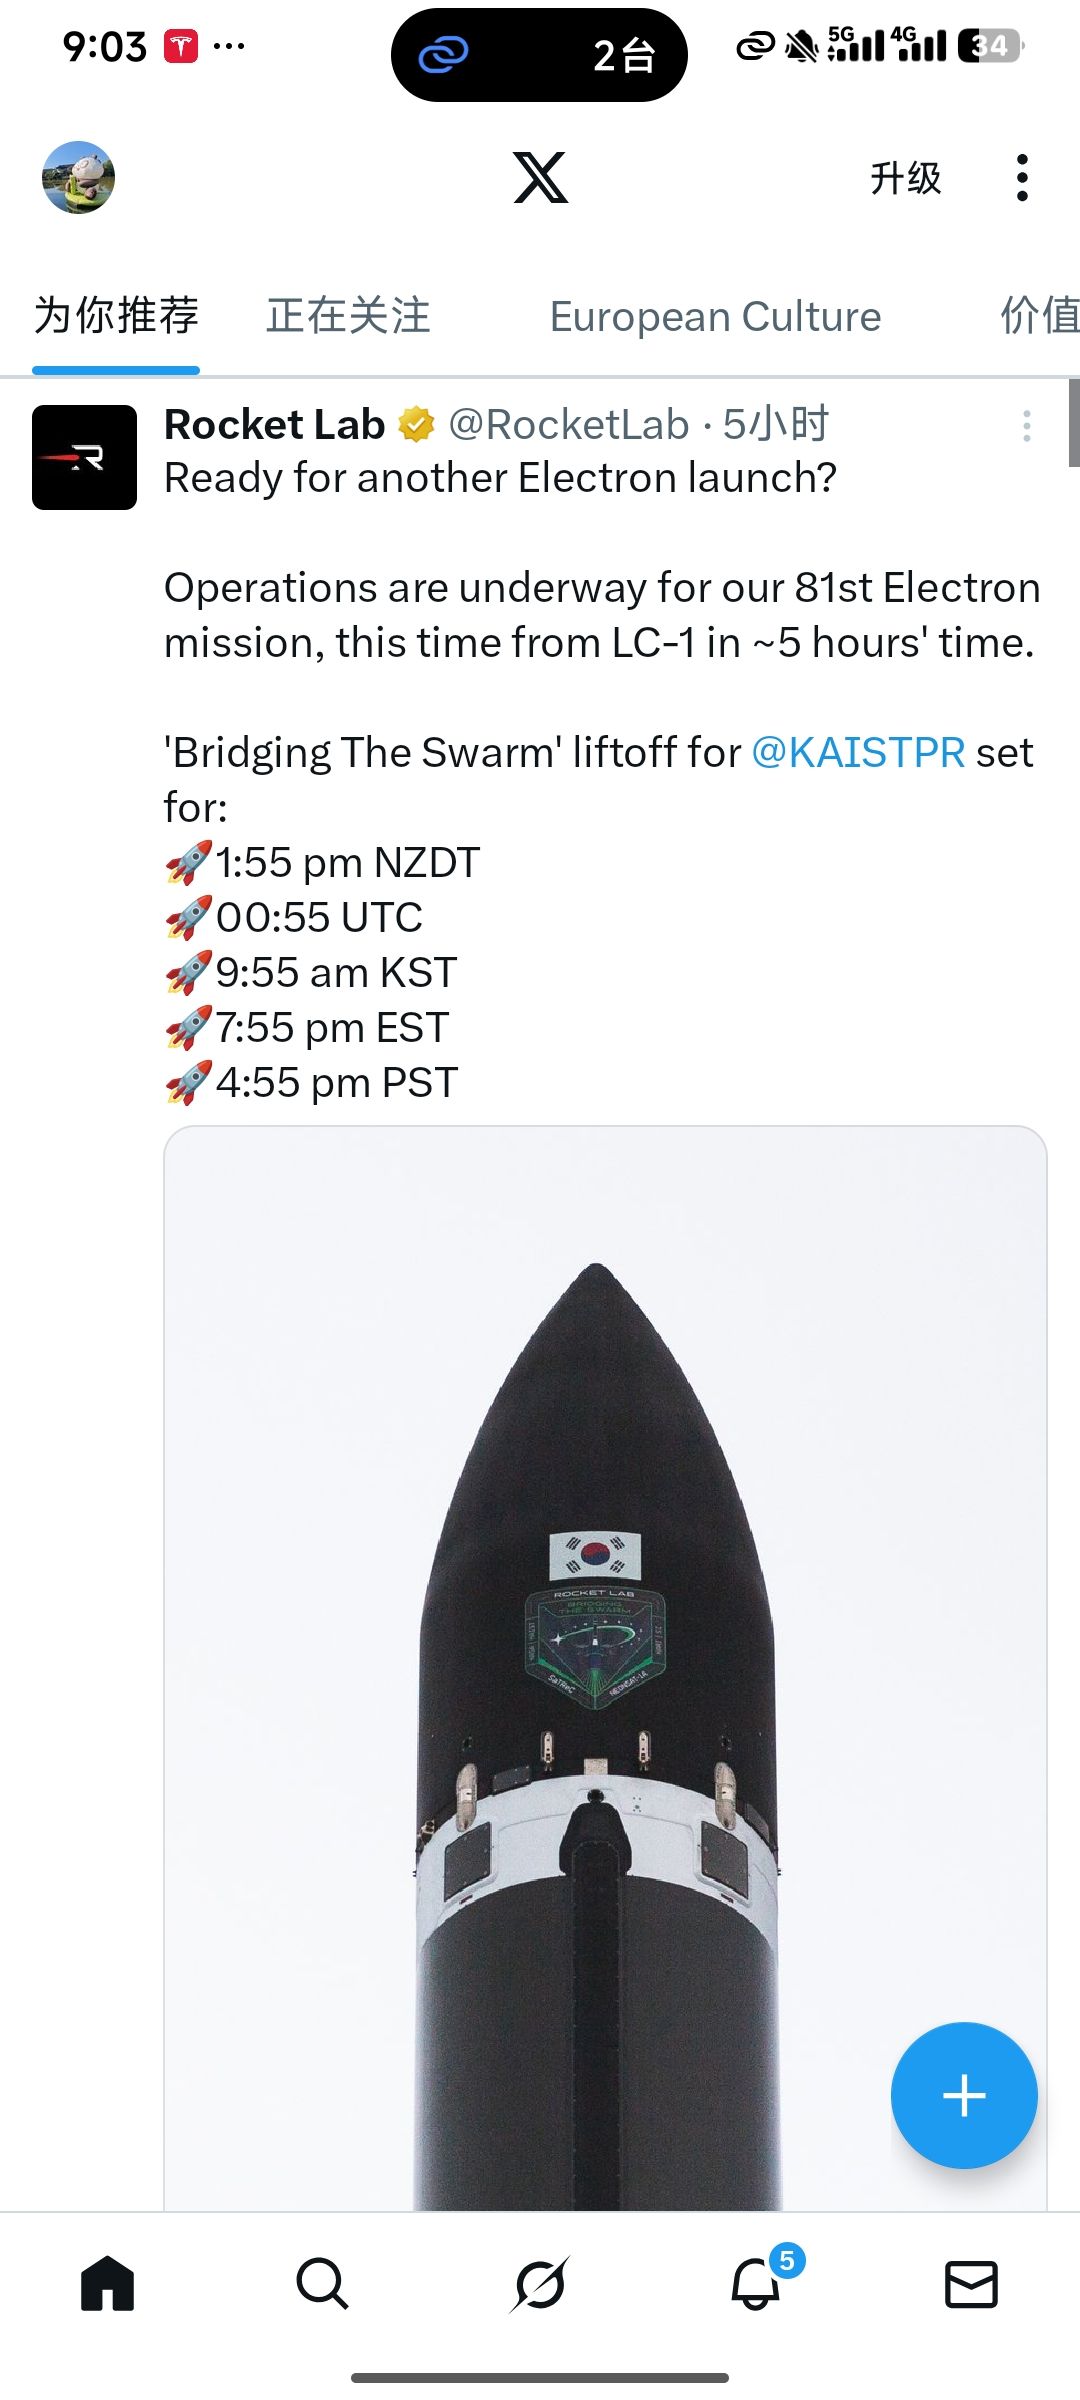The height and width of the screenshot is (2400, 1080).
Task: Tap the Rocket Lab account name
Action: pos(274,425)
